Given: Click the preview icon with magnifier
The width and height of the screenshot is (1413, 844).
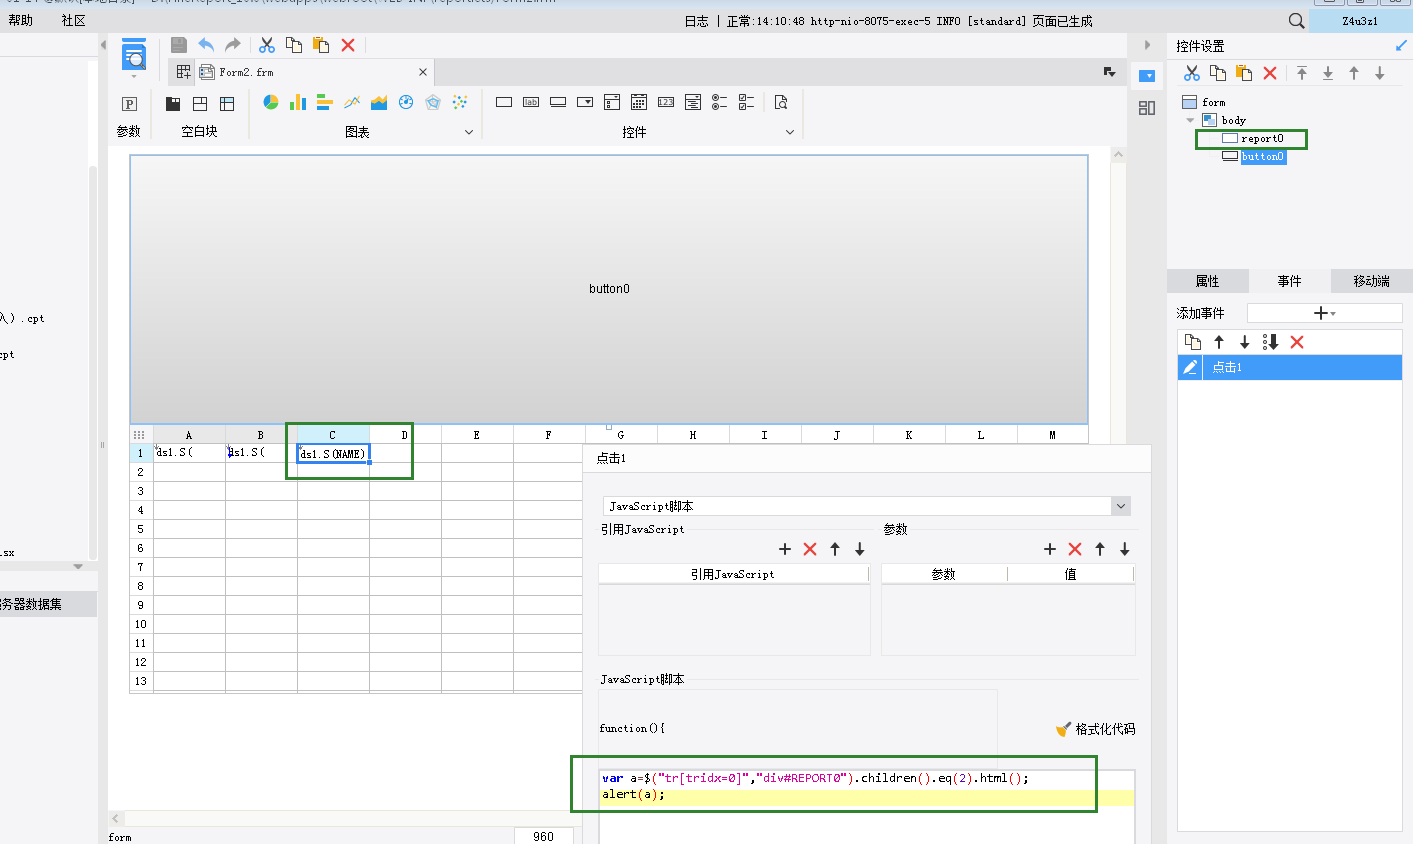Looking at the screenshot, I should click(134, 56).
